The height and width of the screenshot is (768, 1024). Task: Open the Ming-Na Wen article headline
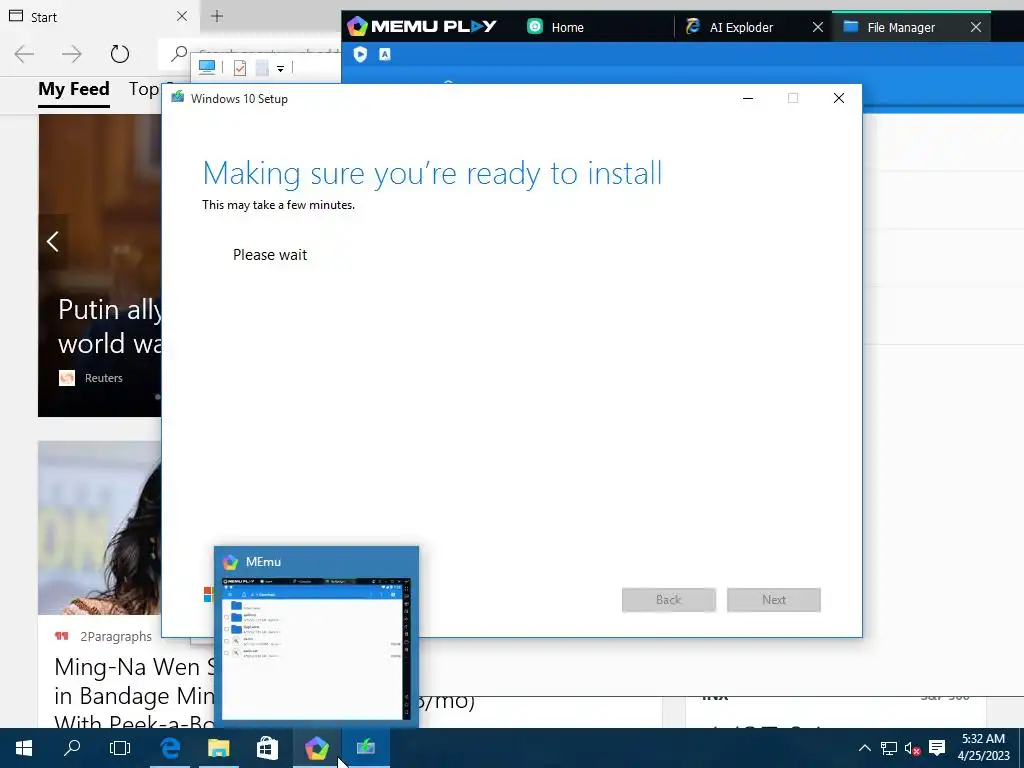click(x=135, y=696)
